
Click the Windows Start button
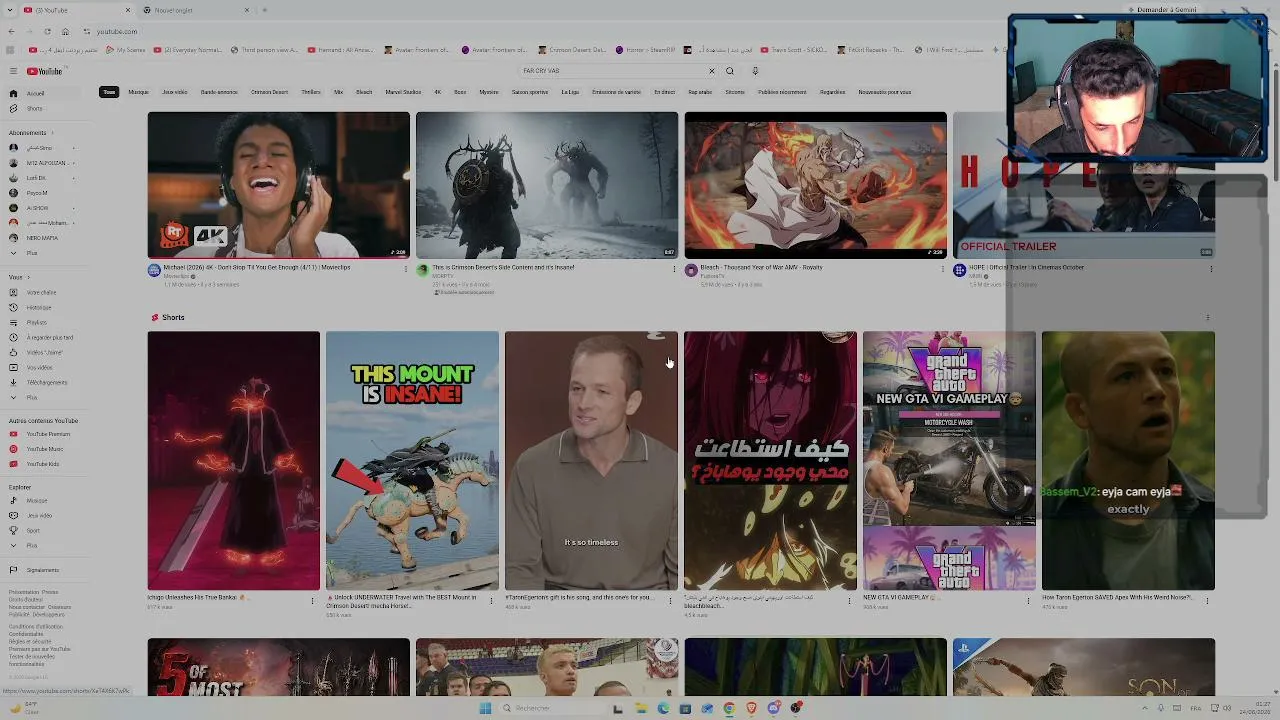485,708
